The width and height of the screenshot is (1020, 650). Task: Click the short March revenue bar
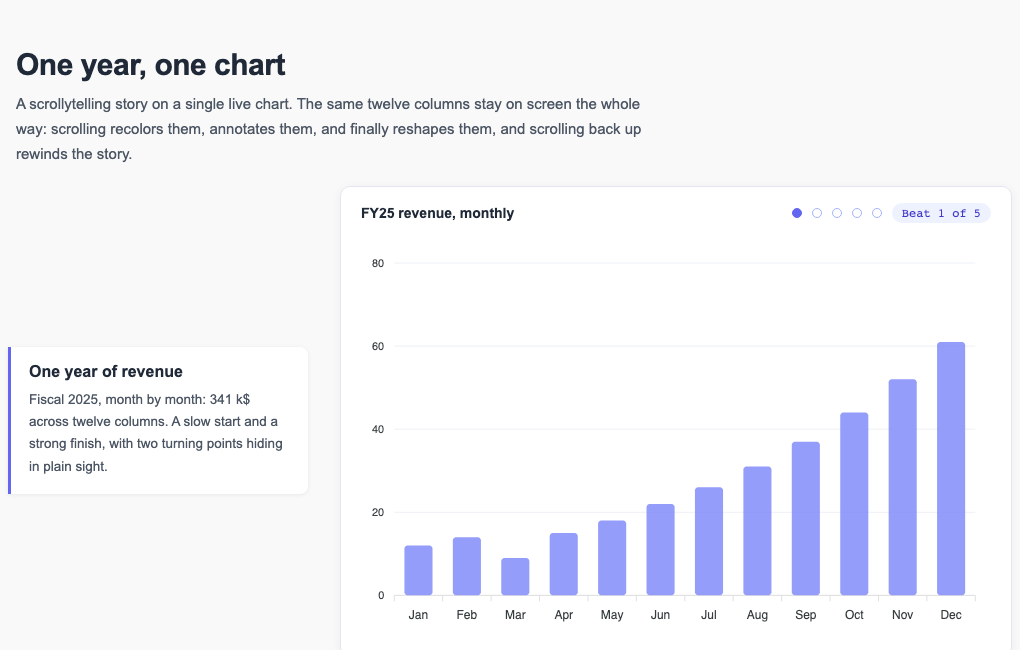(515, 576)
